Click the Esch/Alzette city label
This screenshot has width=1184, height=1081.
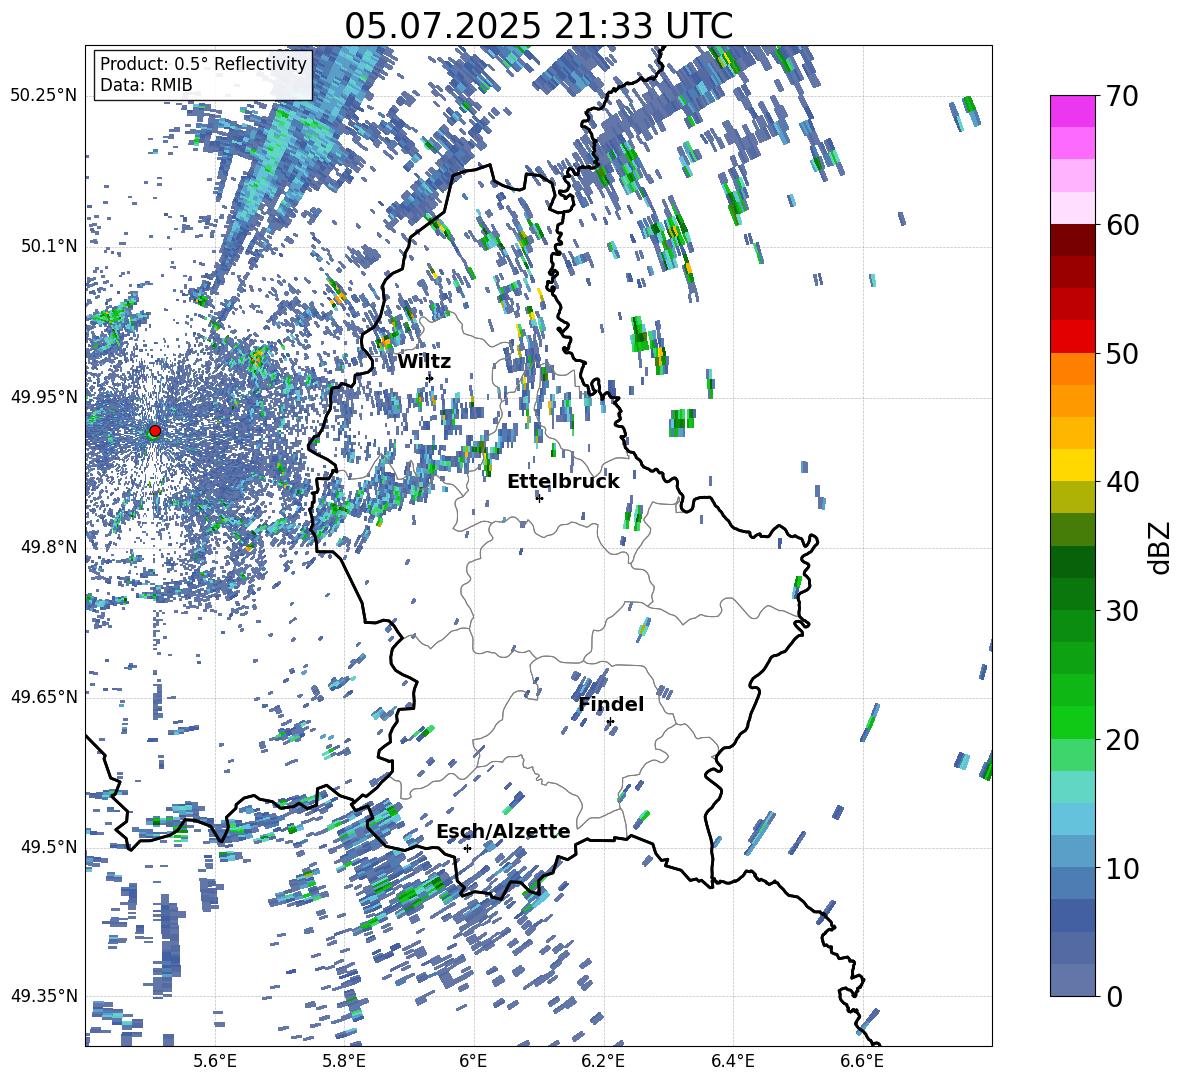pyautogui.click(x=503, y=832)
